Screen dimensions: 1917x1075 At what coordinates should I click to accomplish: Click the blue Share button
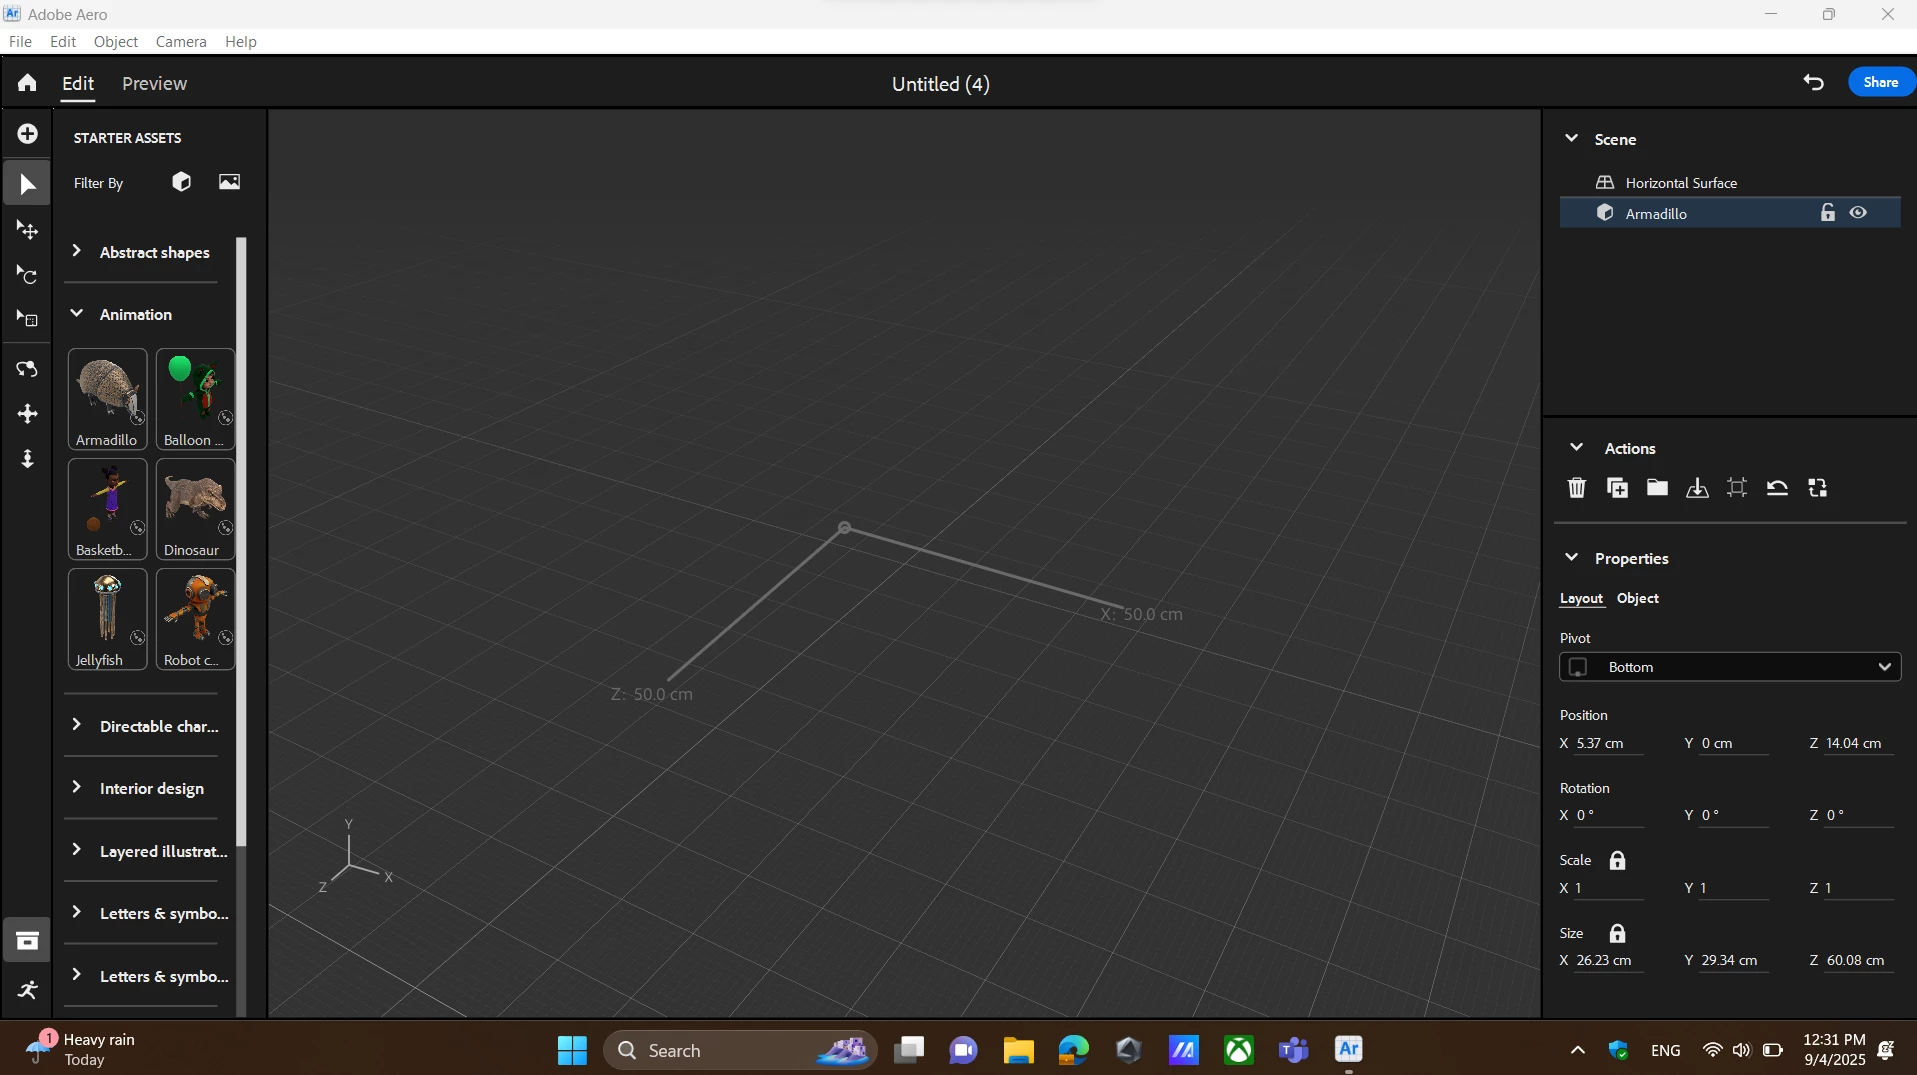coord(1881,82)
